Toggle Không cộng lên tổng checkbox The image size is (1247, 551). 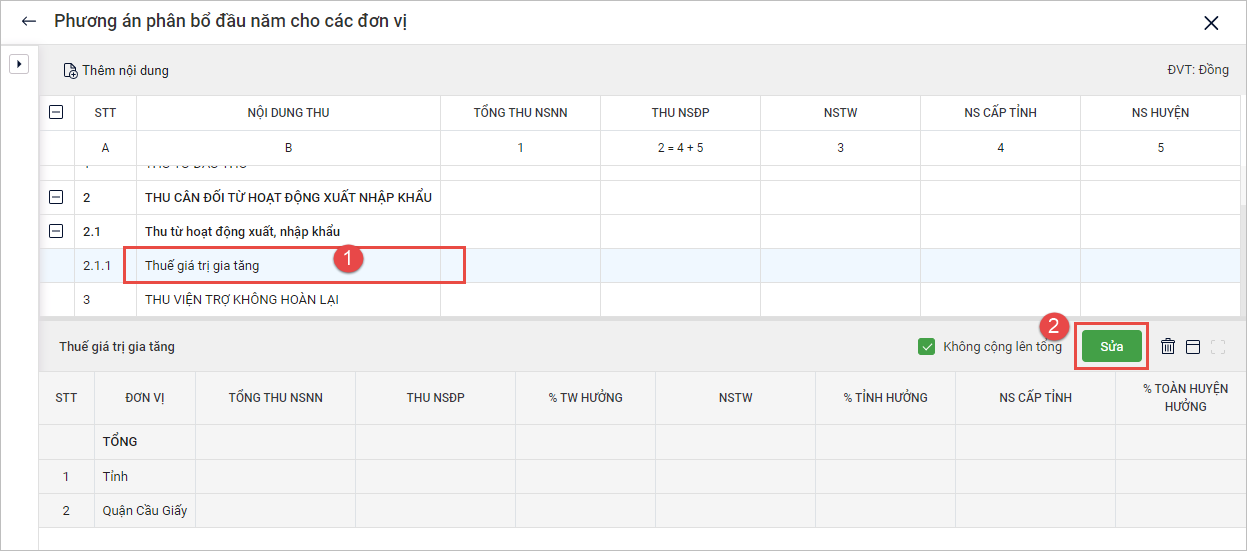926,347
